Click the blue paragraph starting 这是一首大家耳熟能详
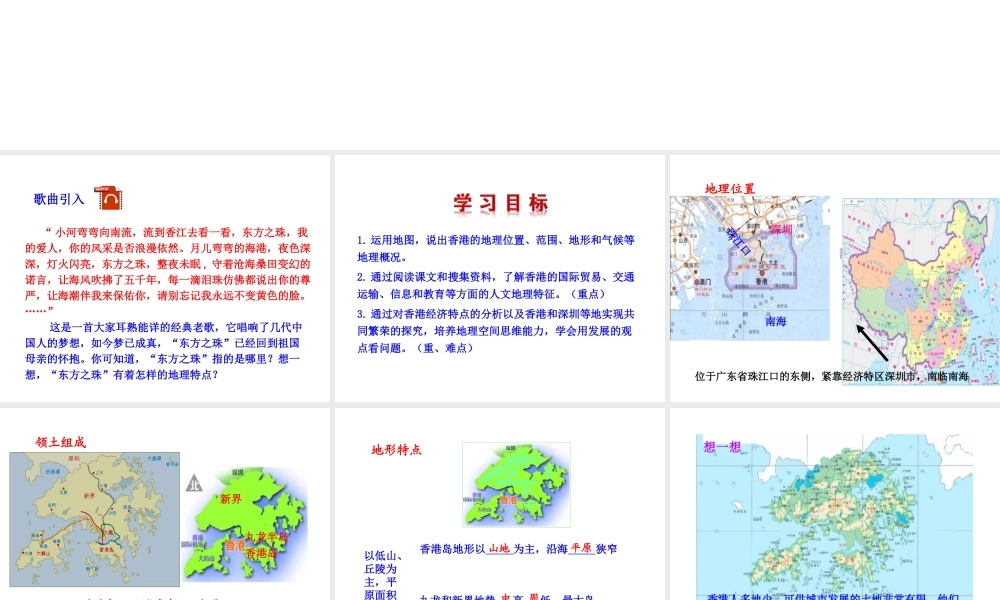This screenshot has width=1000, height=600. pyautogui.click(x=164, y=351)
